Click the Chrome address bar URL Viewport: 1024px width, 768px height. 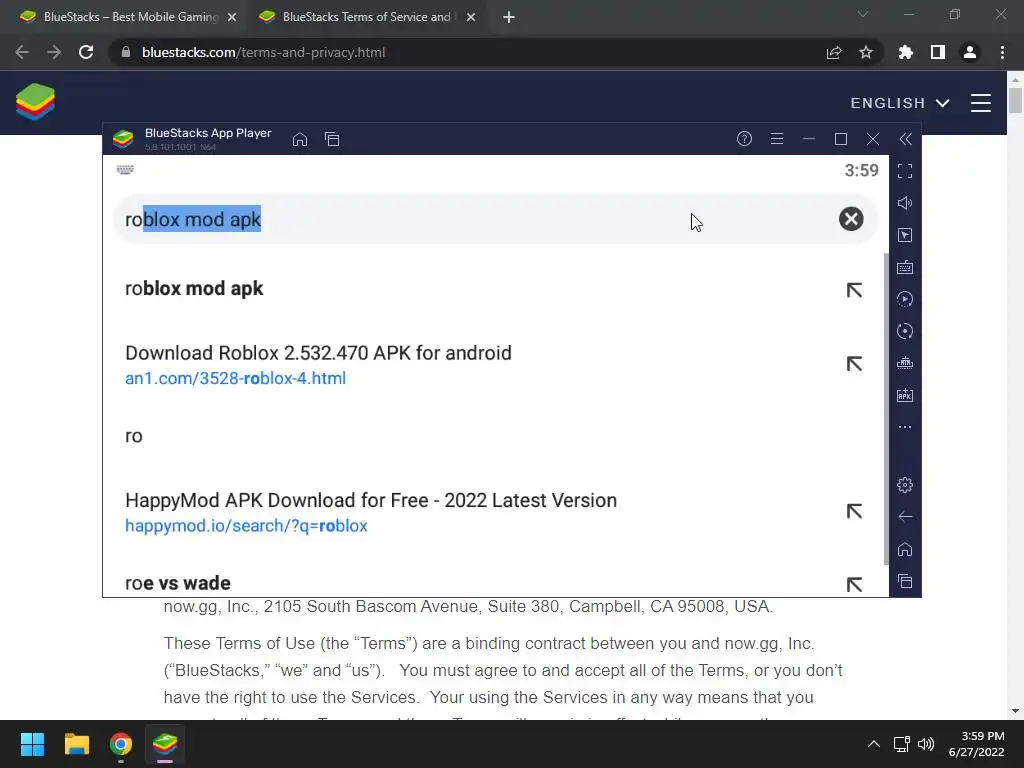[263, 52]
